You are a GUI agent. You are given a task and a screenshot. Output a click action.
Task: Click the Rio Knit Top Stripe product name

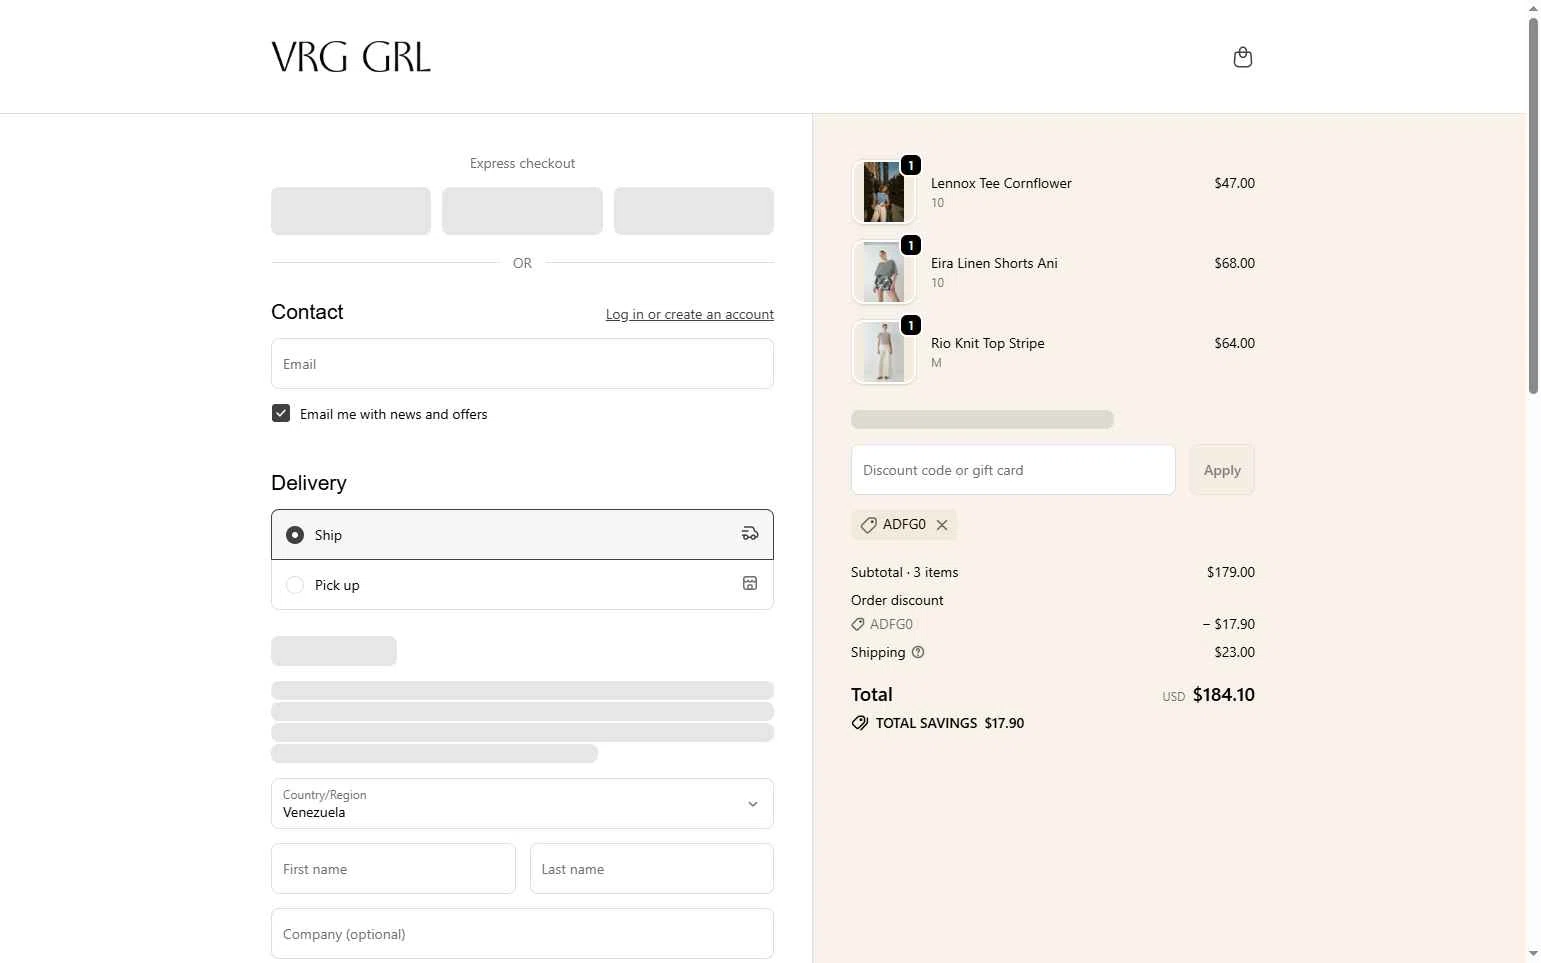click(988, 343)
